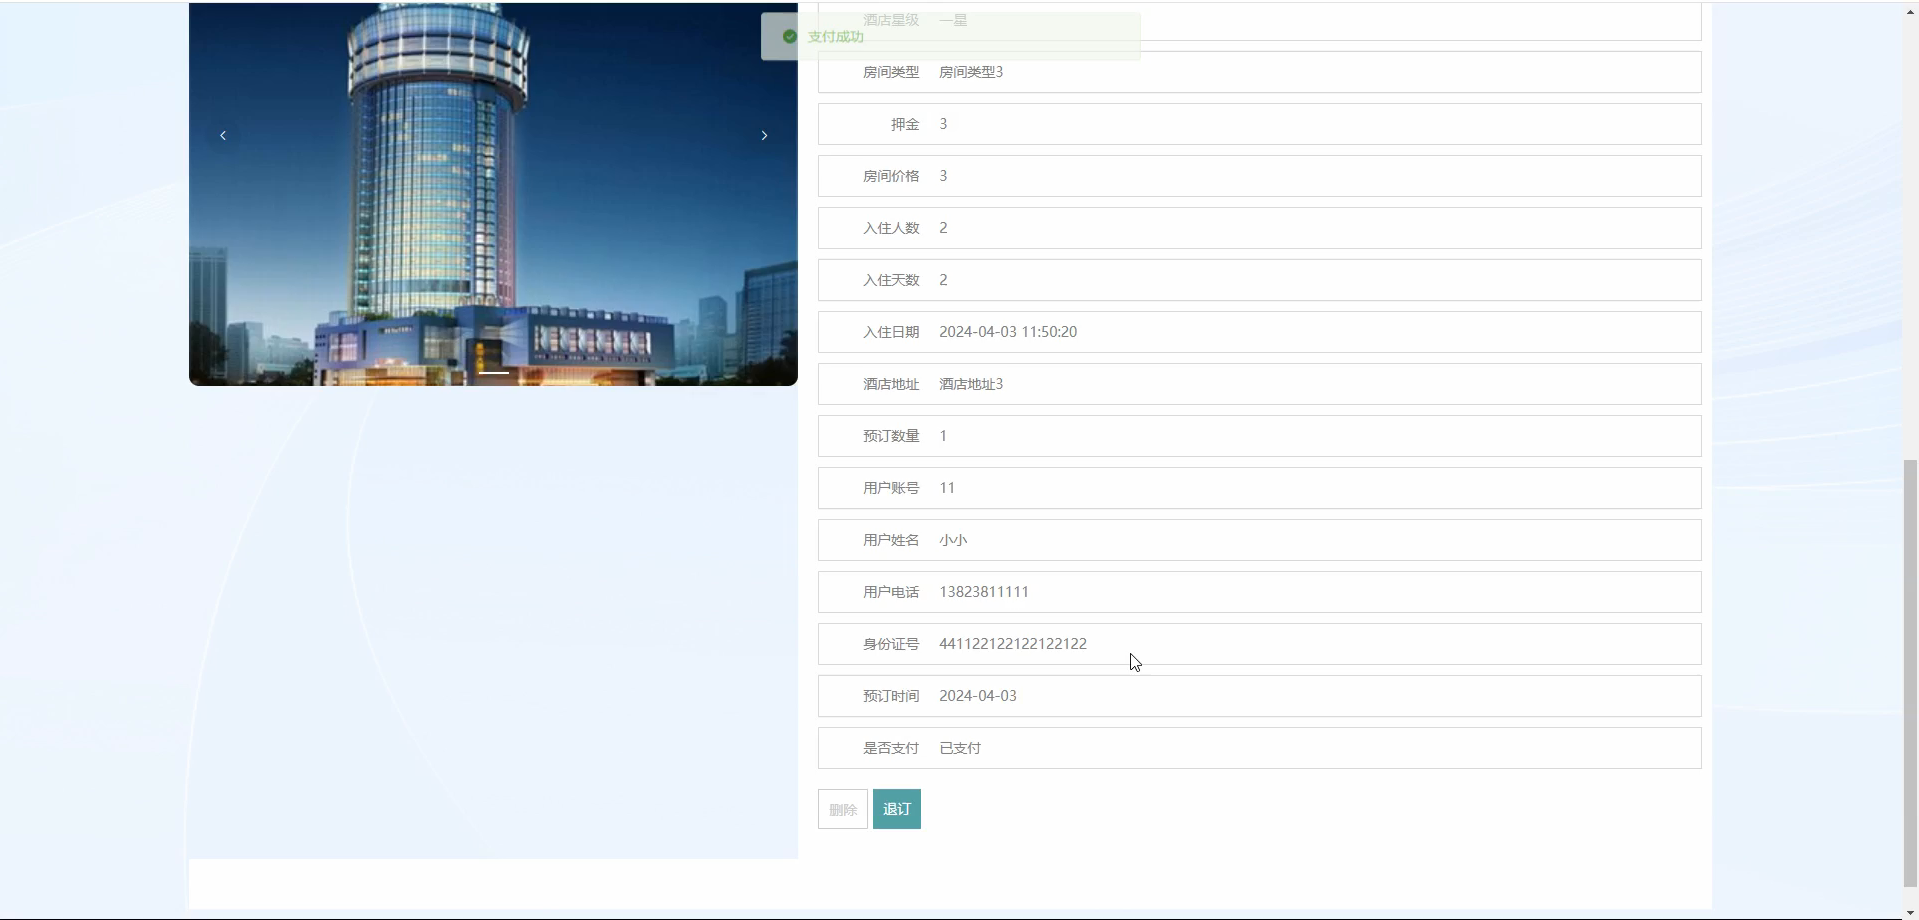The image size is (1919, 920).
Task: Show next hotel image with right arrow
Action: (x=764, y=135)
